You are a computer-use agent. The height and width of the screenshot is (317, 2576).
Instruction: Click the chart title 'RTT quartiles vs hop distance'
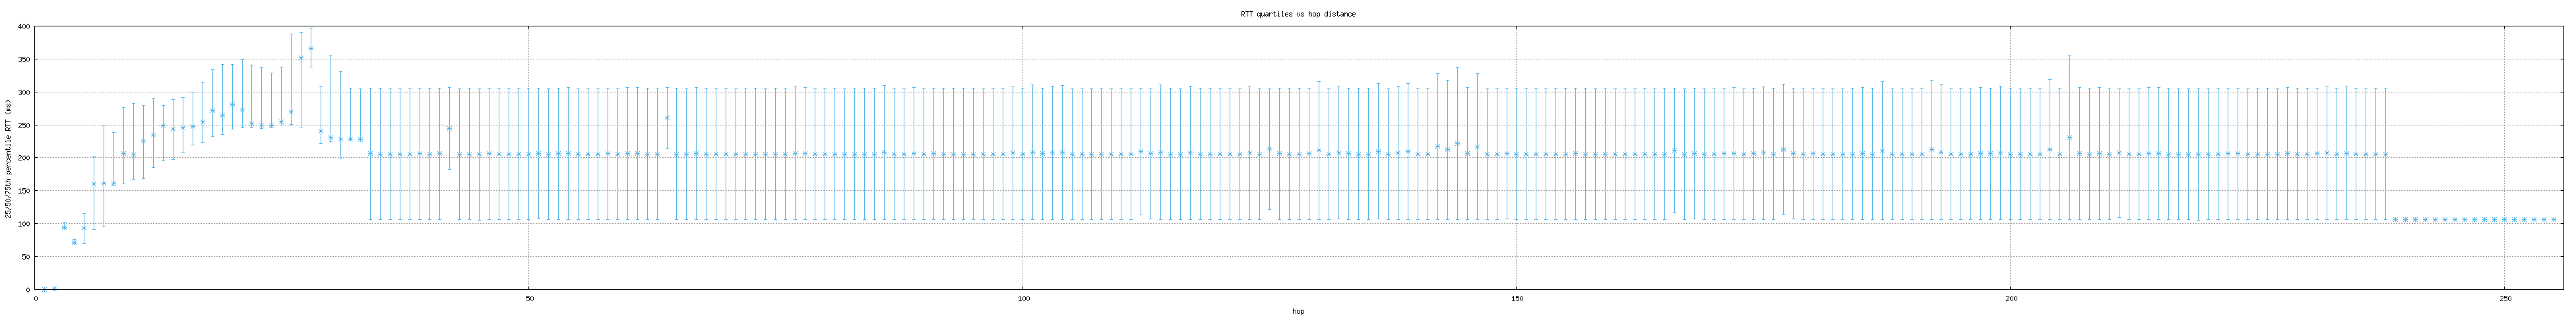[x=1297, y=14]
